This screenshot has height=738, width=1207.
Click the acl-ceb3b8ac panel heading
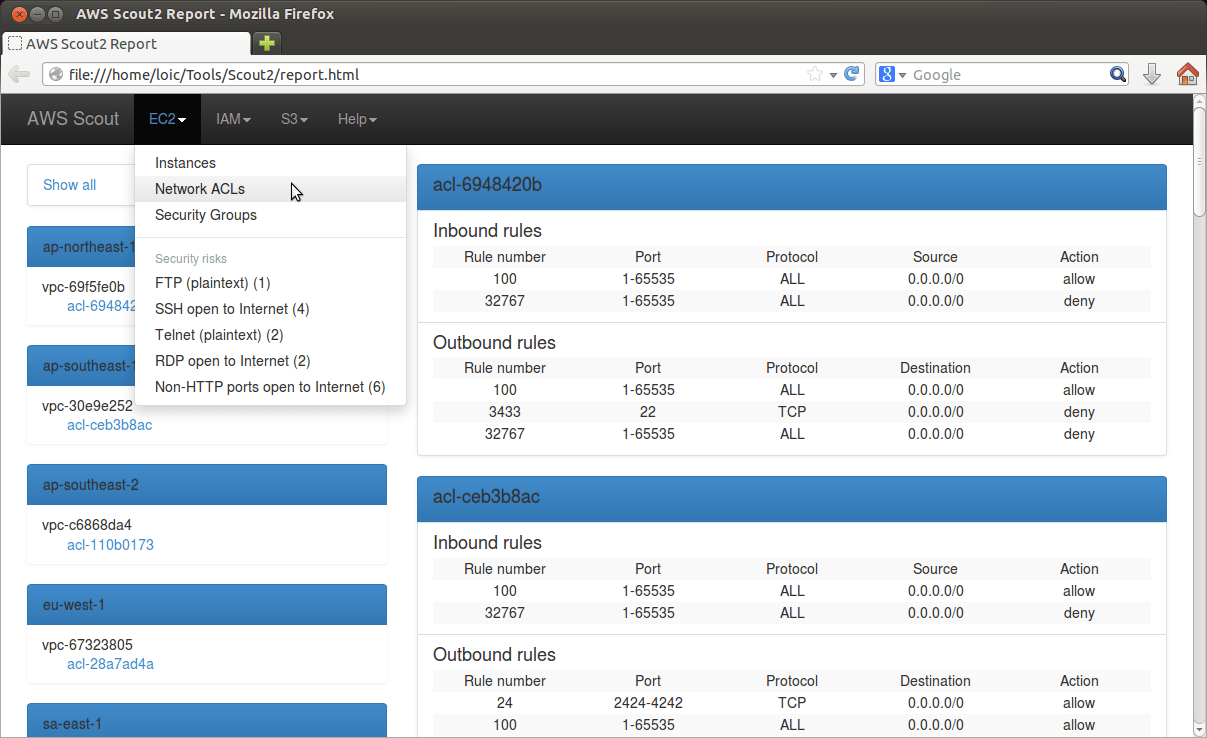click(x=792, y=497)
